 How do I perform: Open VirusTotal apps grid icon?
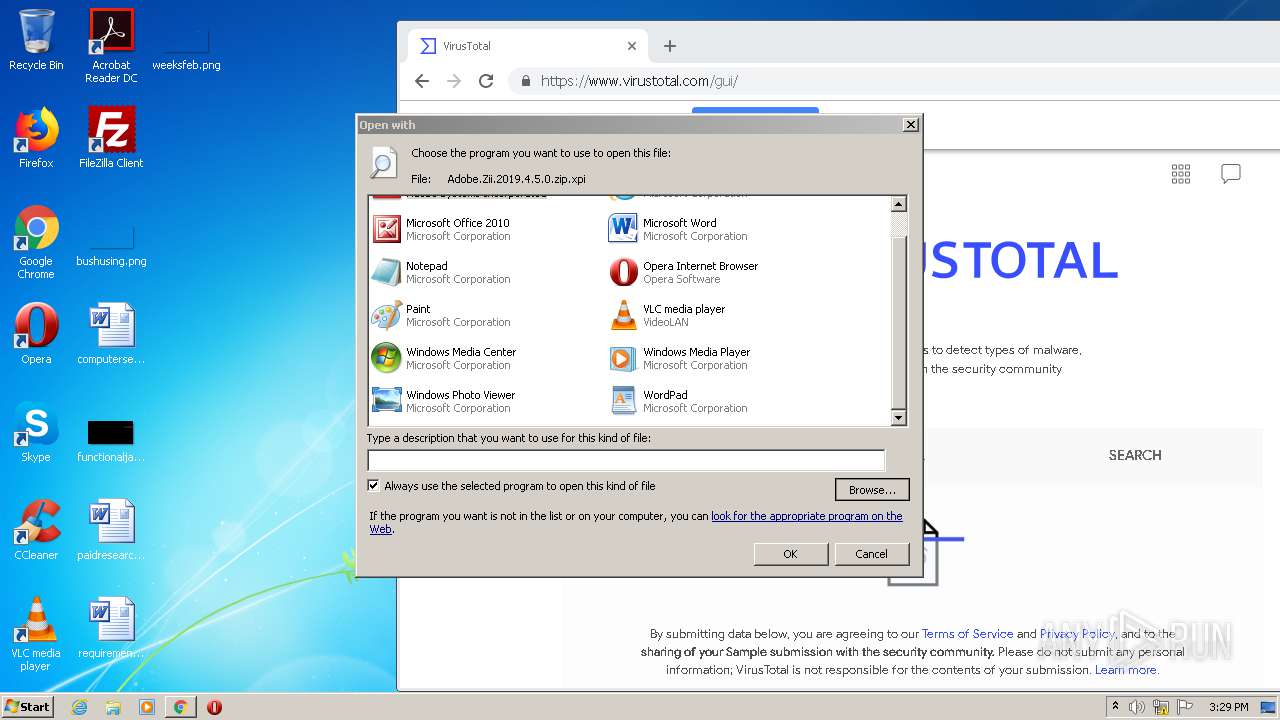click(1181, 174)
